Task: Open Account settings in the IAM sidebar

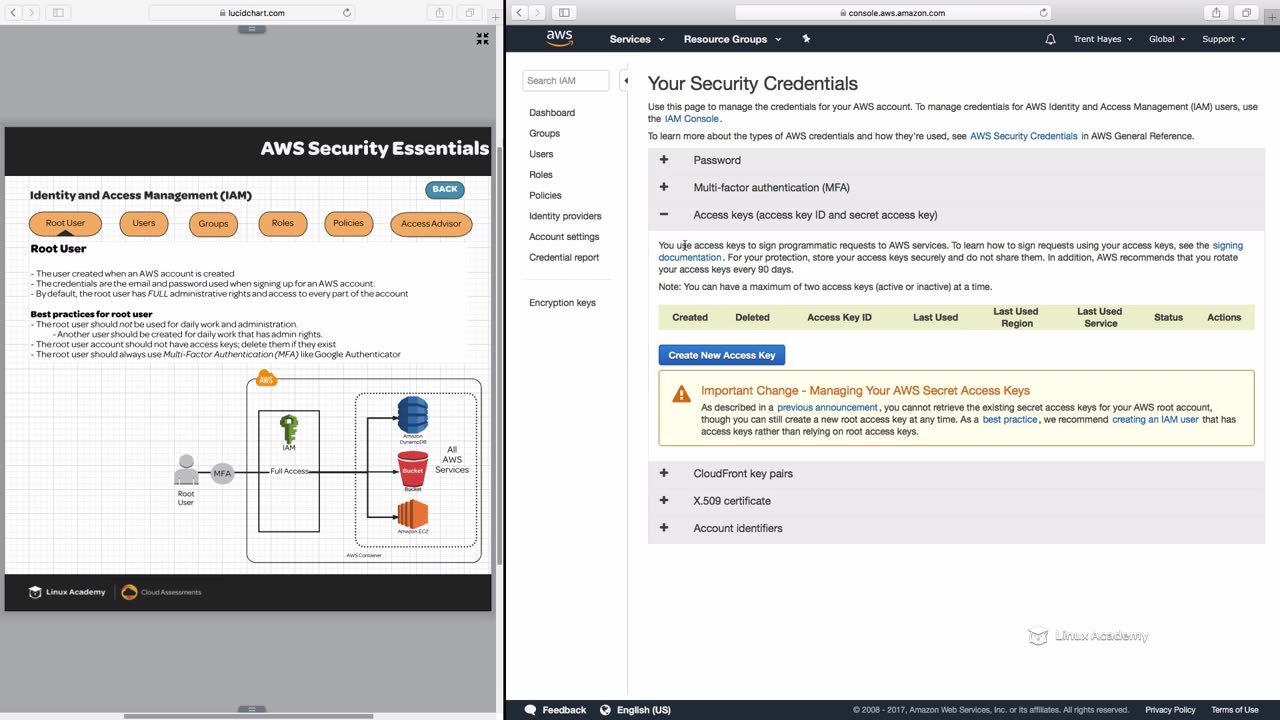Action: point(564,237)
